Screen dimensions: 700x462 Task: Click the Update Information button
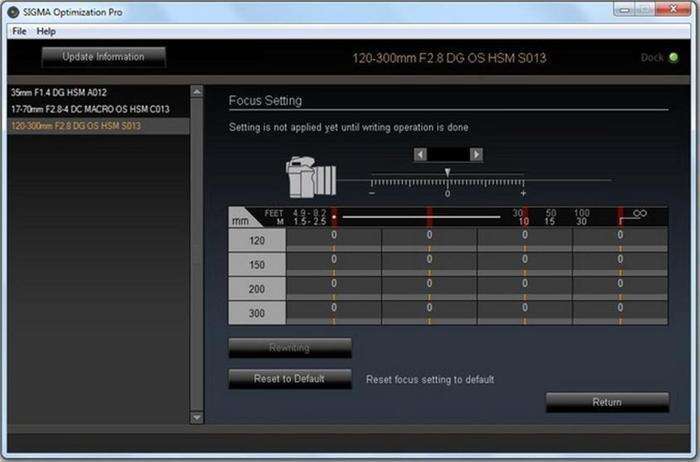103,57
